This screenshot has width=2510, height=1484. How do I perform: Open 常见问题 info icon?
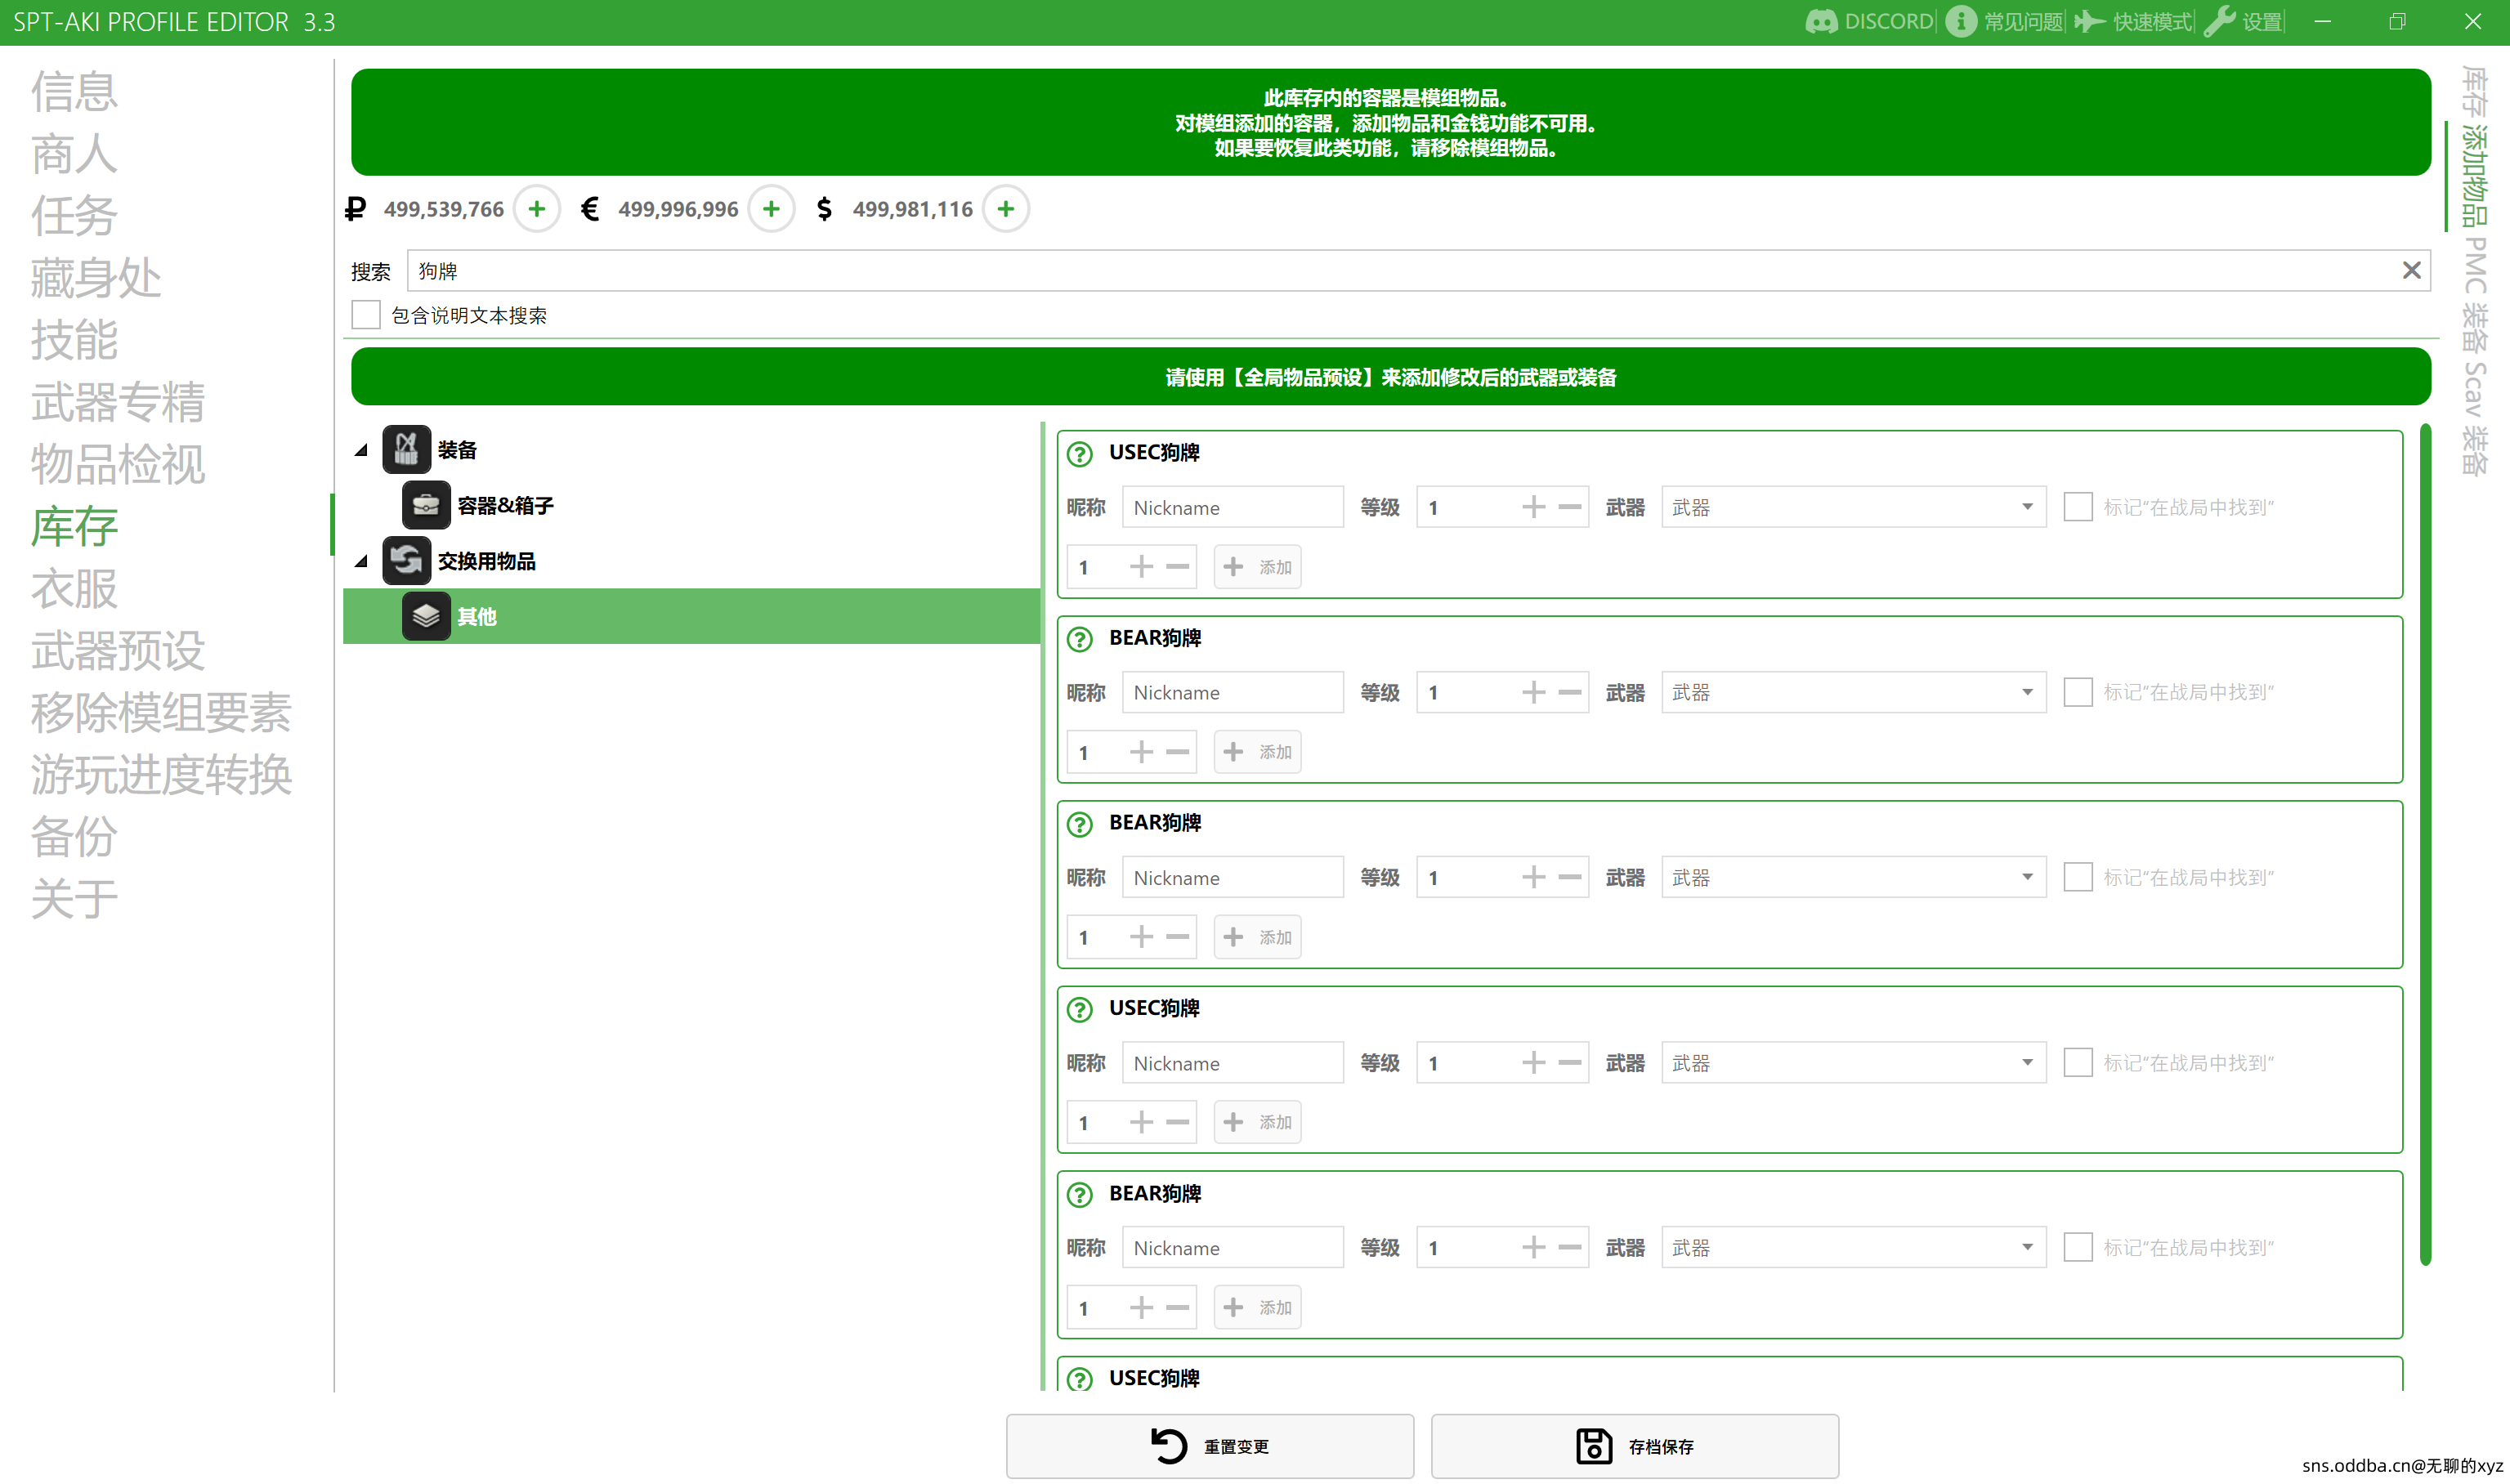click(1961, 22)
